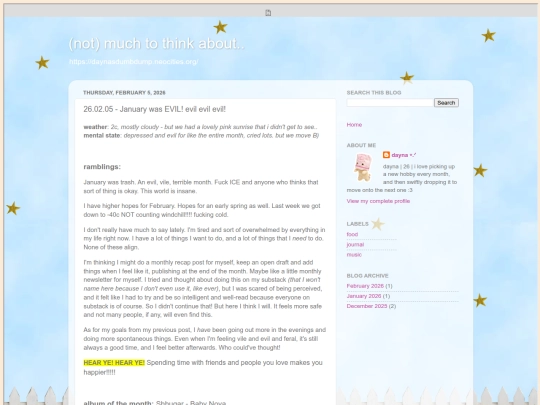The image size is (540, 405).
Task: Filter posts by the music label
Action: click(354, 255)
